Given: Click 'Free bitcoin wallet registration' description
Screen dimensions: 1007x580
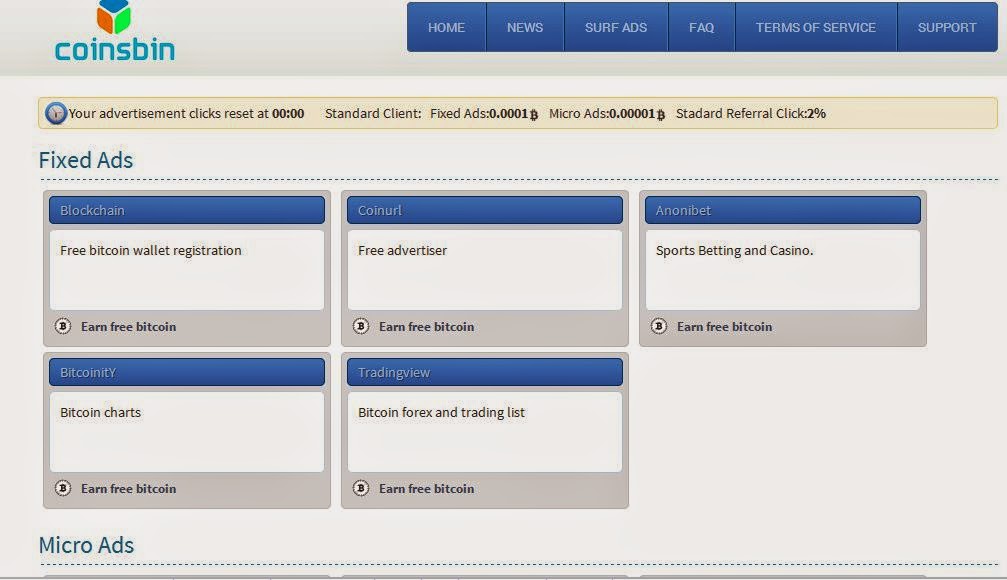Looking at the screenshot, I should pyautogui.click(x=151, y=250).
